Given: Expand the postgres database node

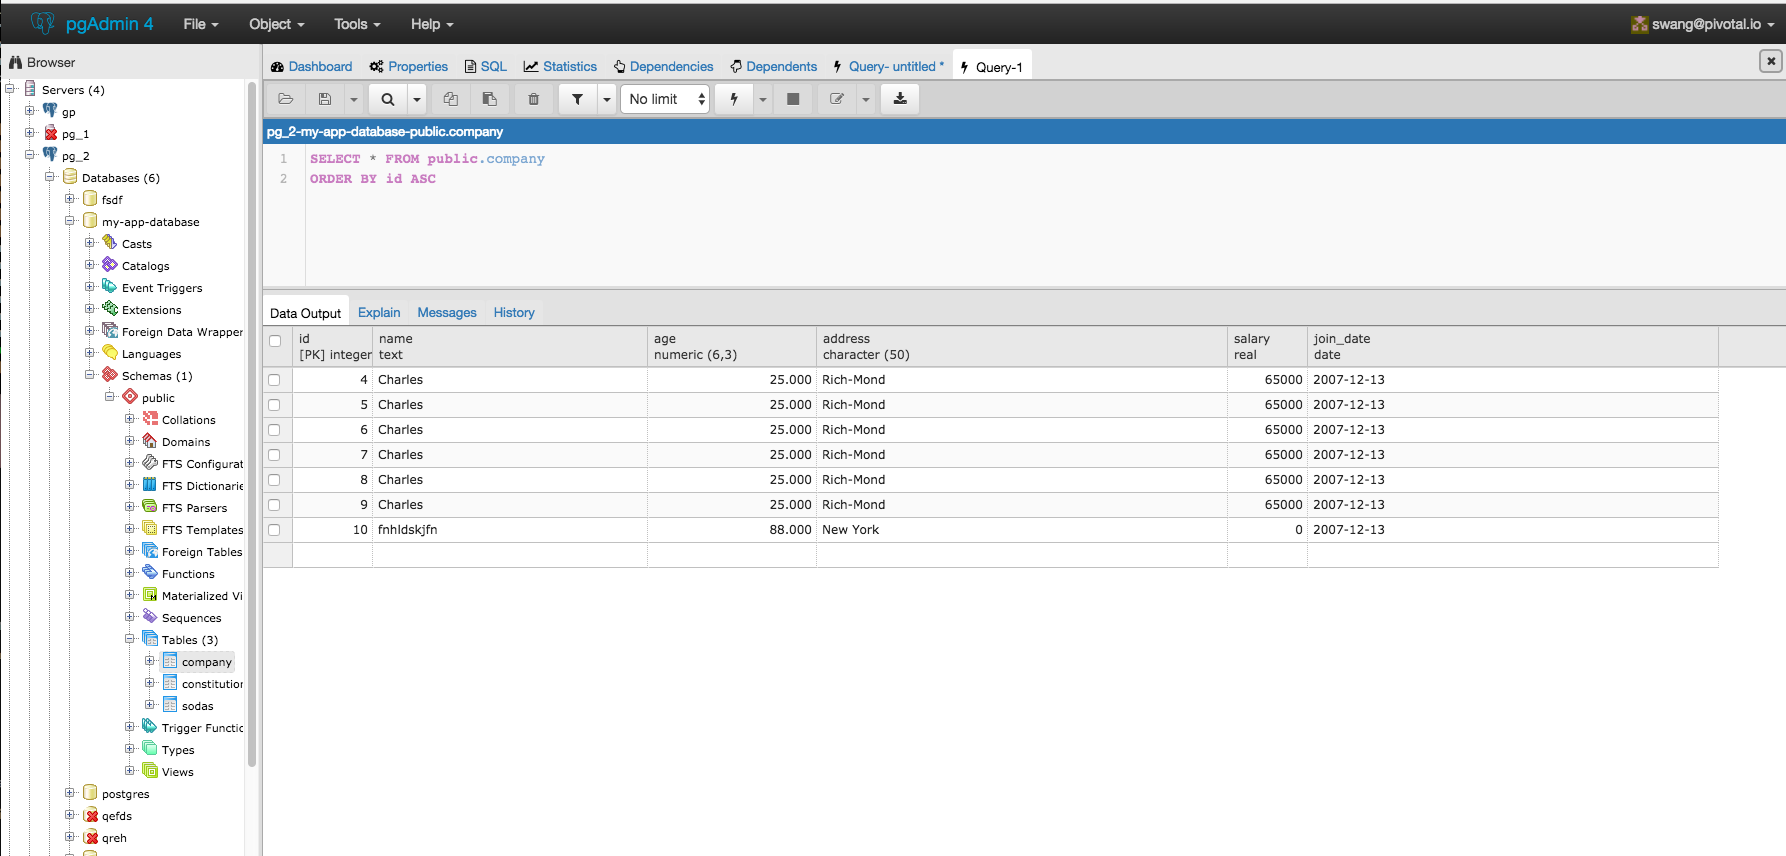Looking at the screenshot, I should [70, 793].
